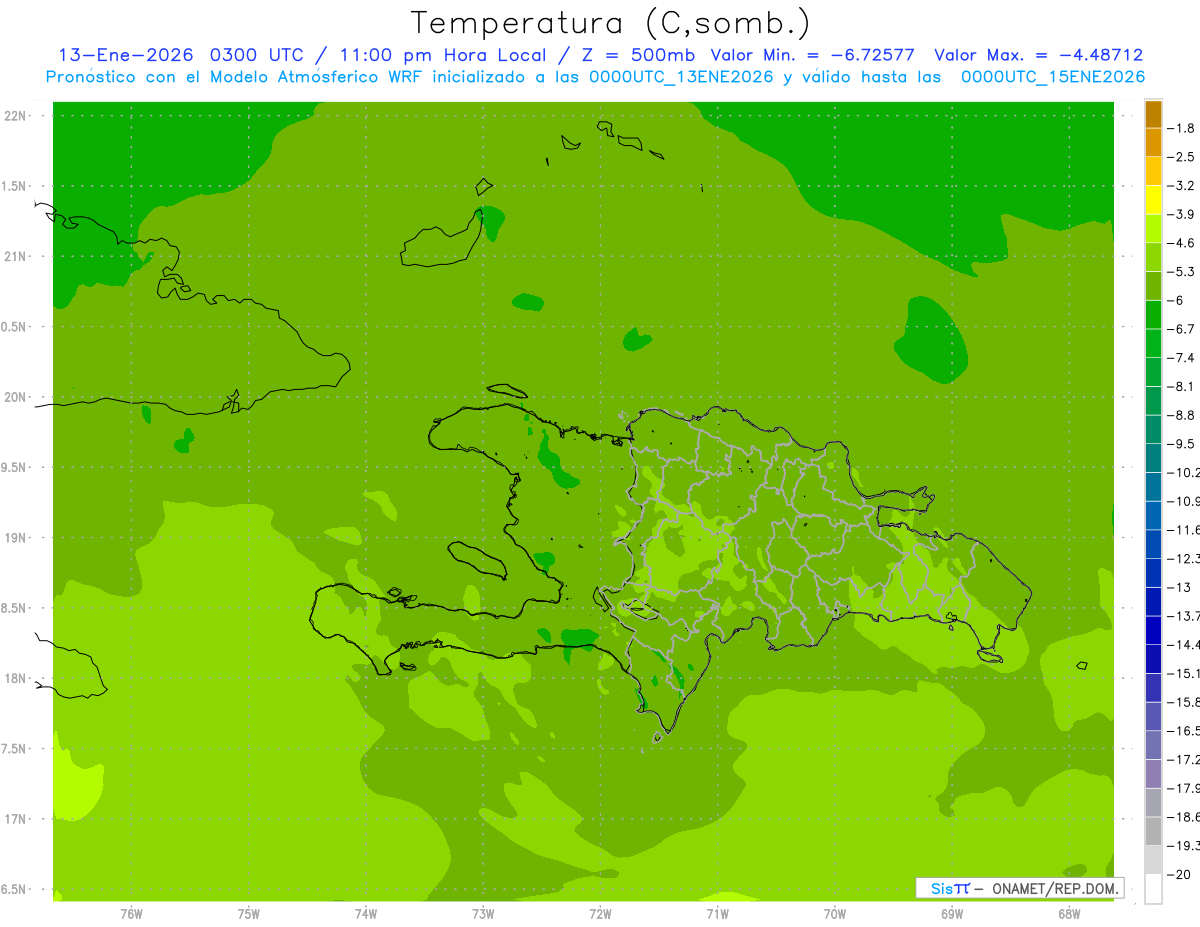1200x927 pixels.
Task: Click the '-4.6' color scale value
Action: point(1182,243)
